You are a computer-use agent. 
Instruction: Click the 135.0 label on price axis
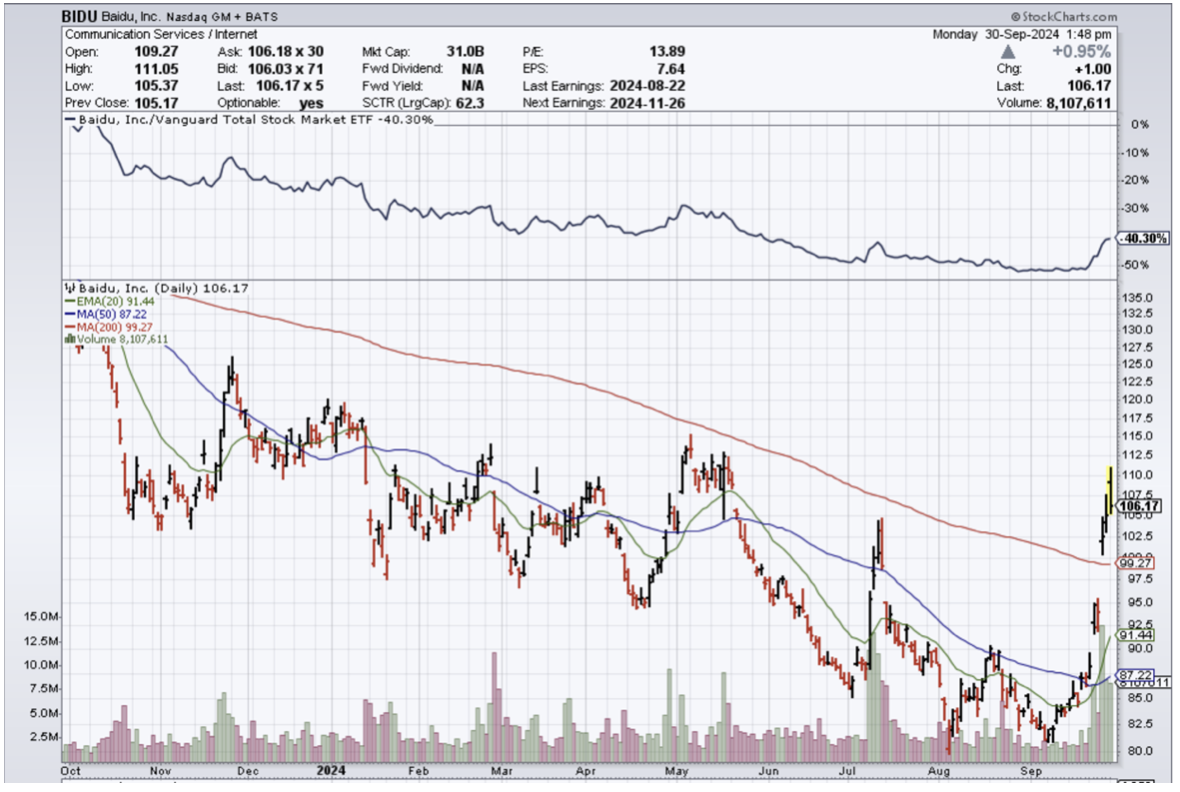point(1139,298)
